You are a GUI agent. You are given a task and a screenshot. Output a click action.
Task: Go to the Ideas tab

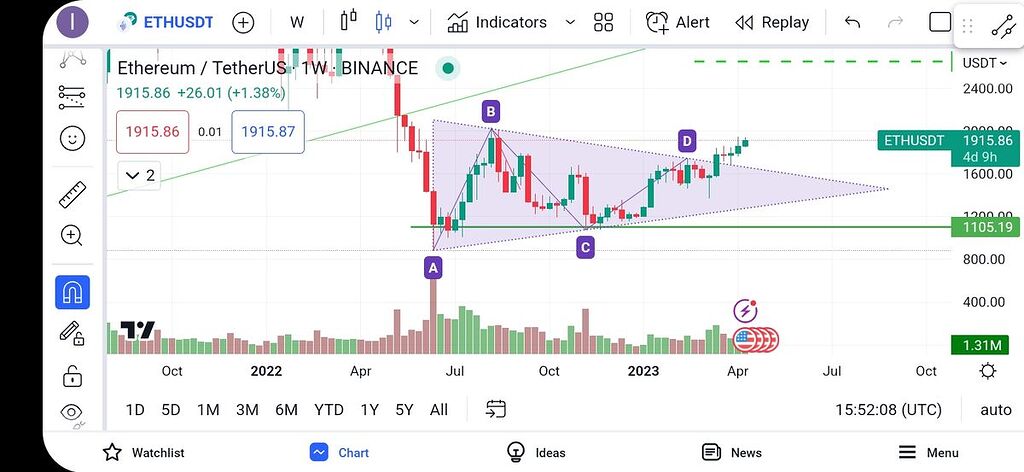point(537,452)
